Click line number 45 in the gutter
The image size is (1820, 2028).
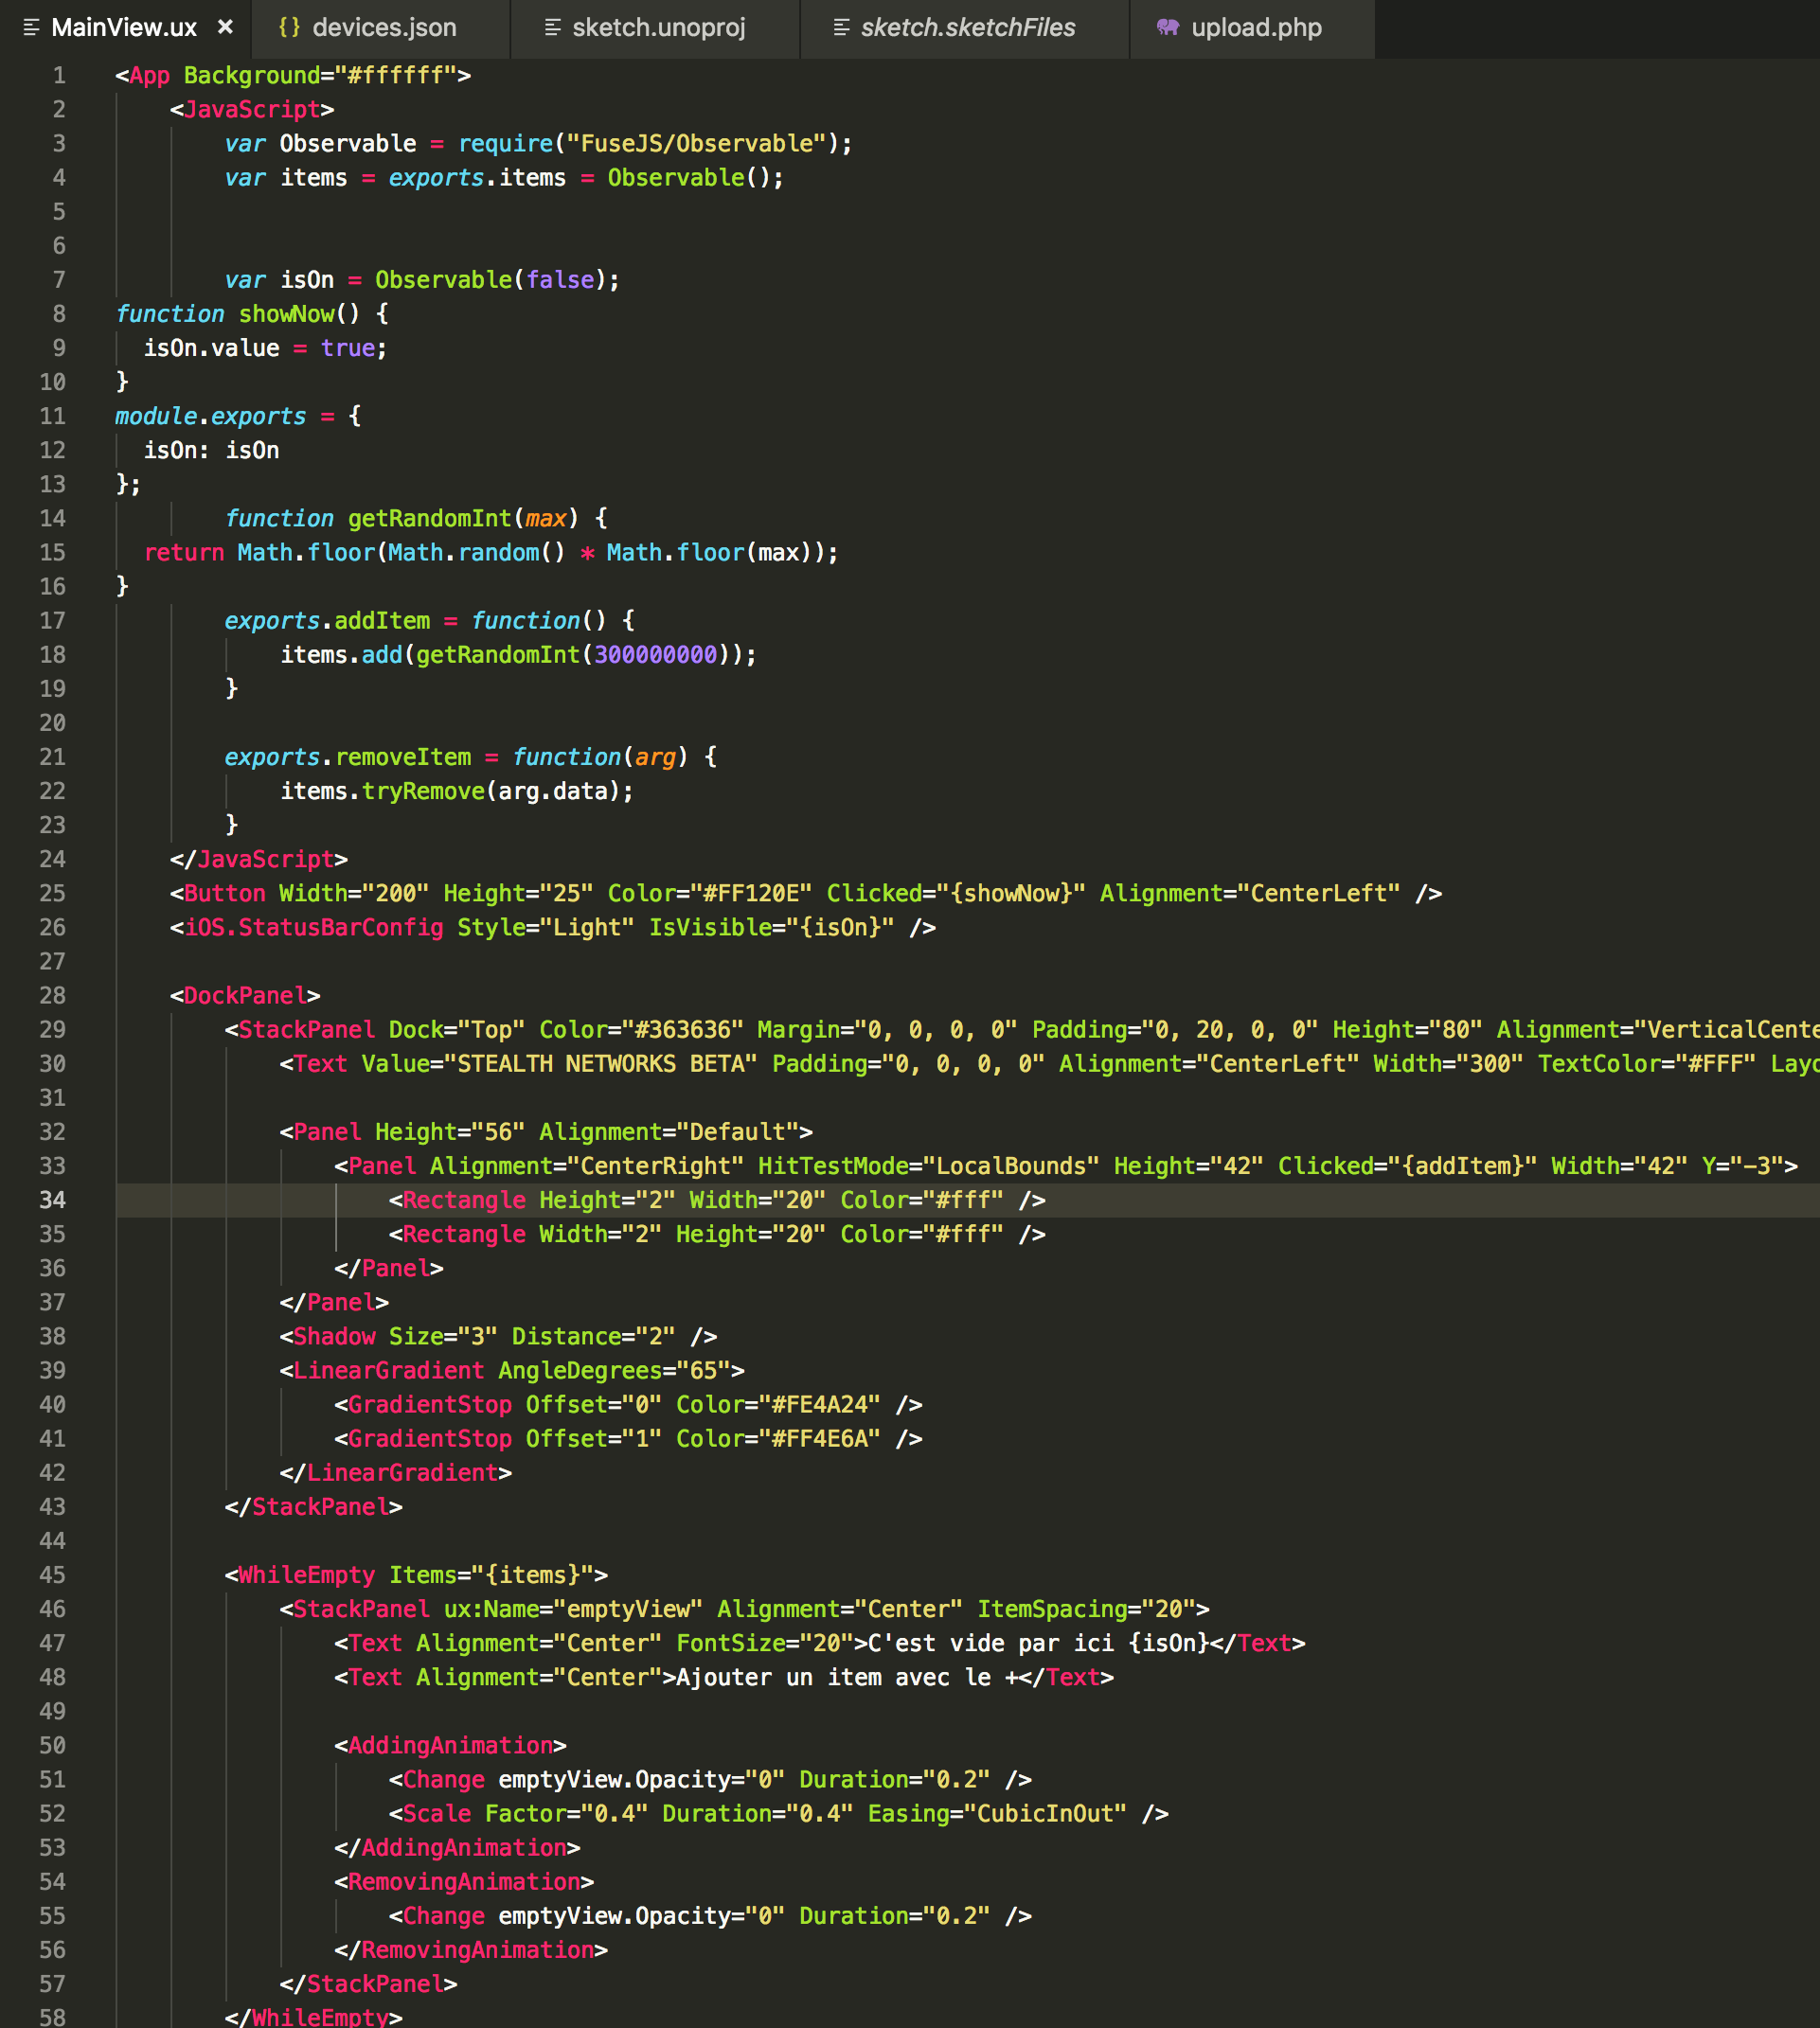[x=52, y=1575]
